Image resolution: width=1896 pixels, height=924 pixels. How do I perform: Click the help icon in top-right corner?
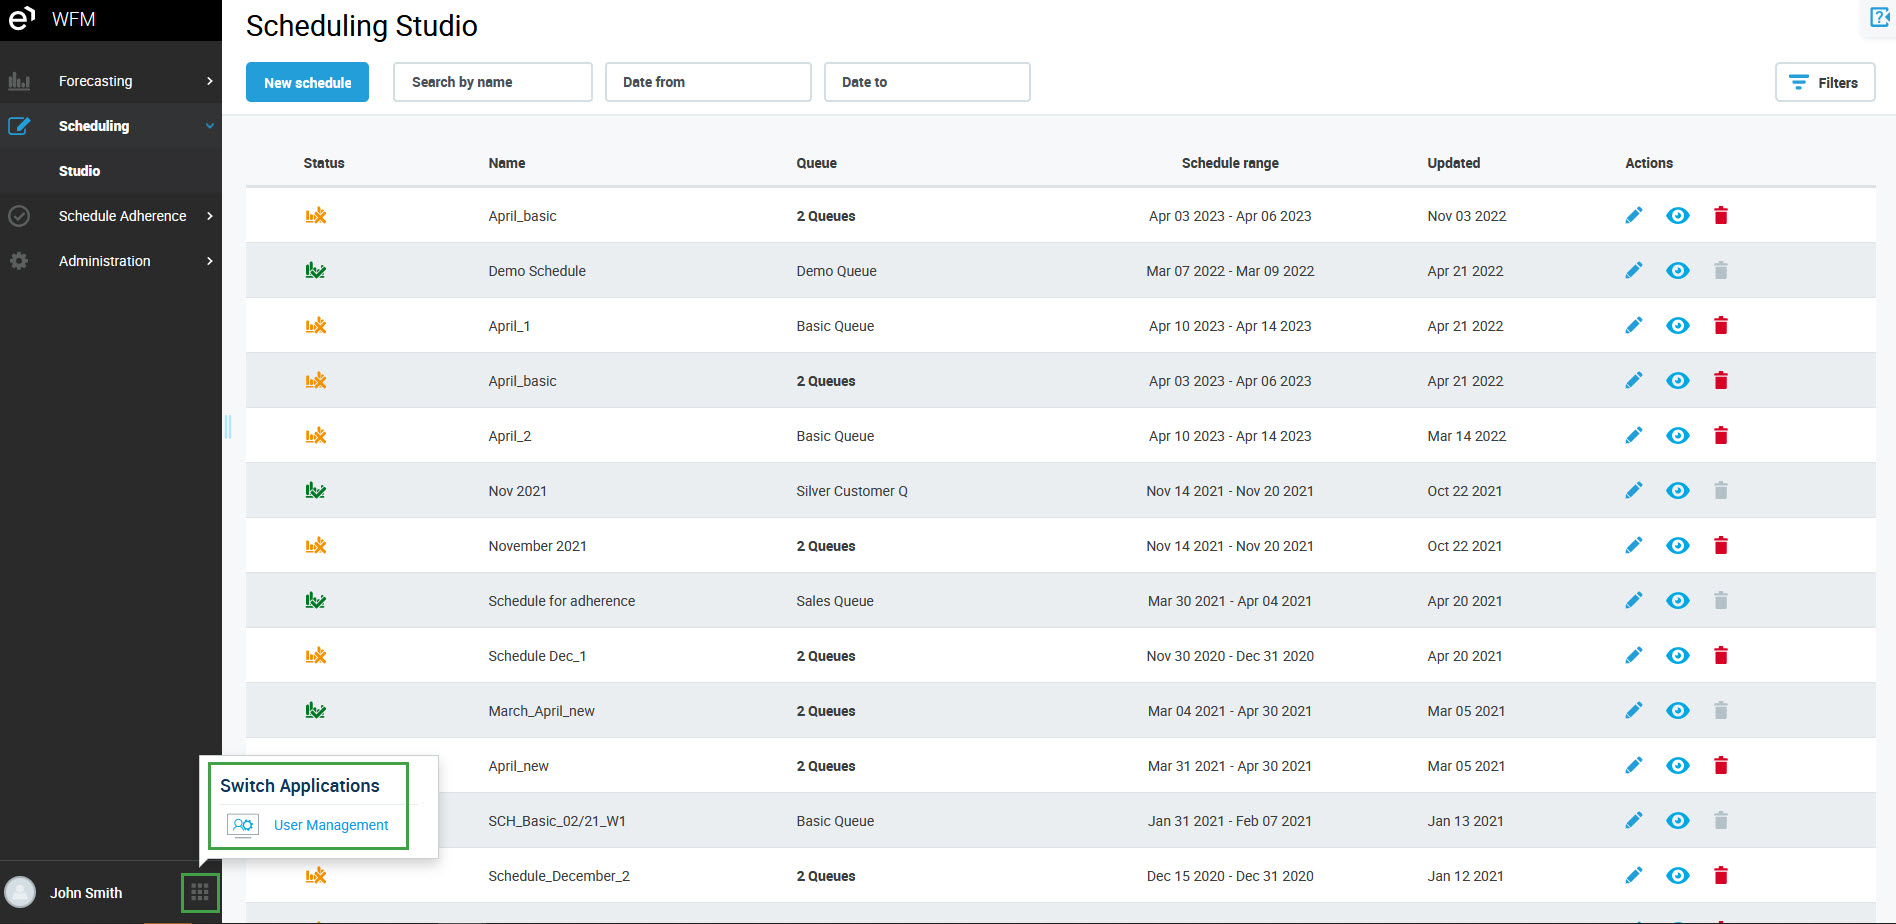click(x=1879, y=18)
